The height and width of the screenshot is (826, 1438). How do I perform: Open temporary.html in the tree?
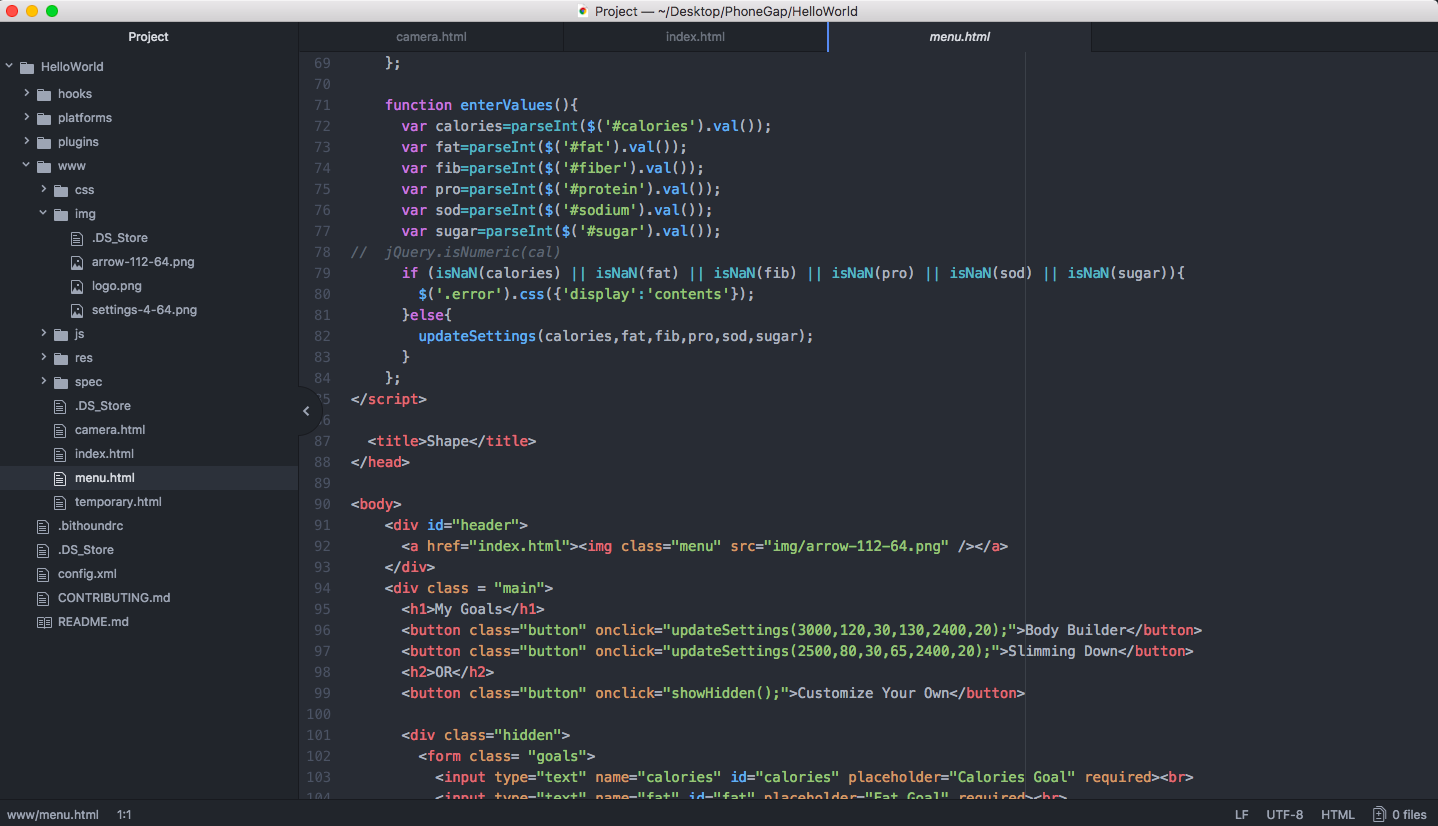(118, 502)
